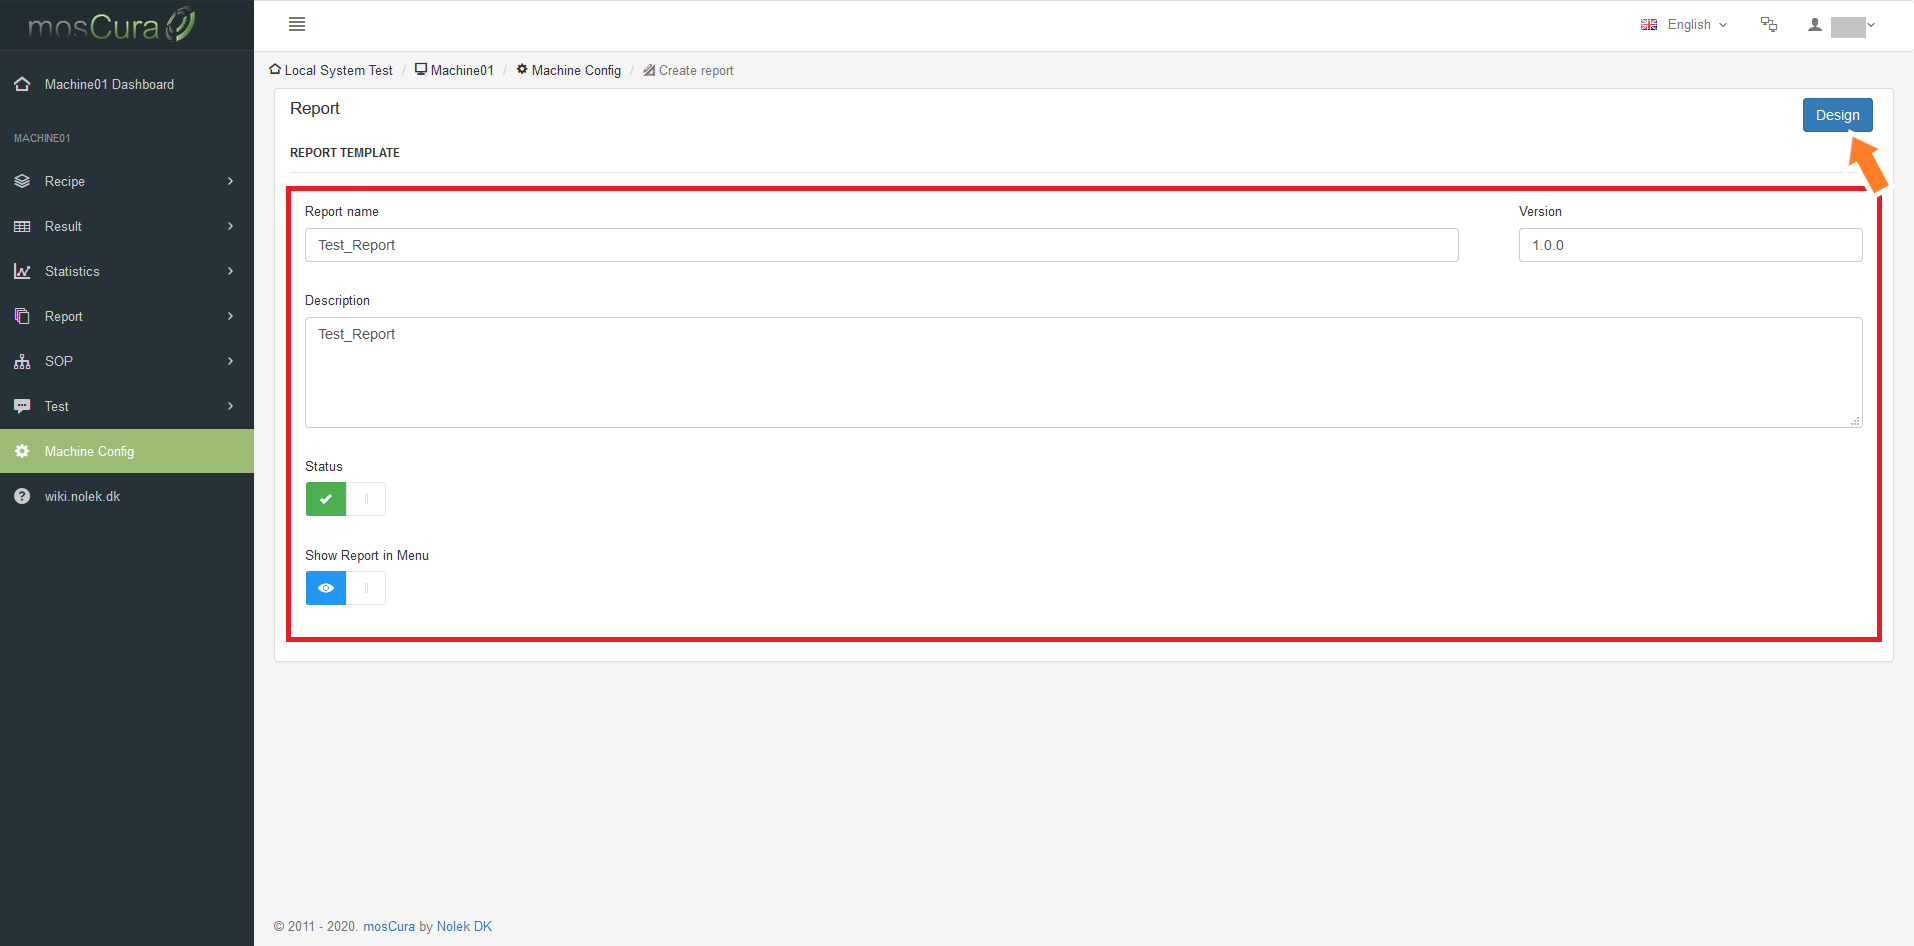Toggle the green Status checkmark switch
1914x946 pixels.
326,499
